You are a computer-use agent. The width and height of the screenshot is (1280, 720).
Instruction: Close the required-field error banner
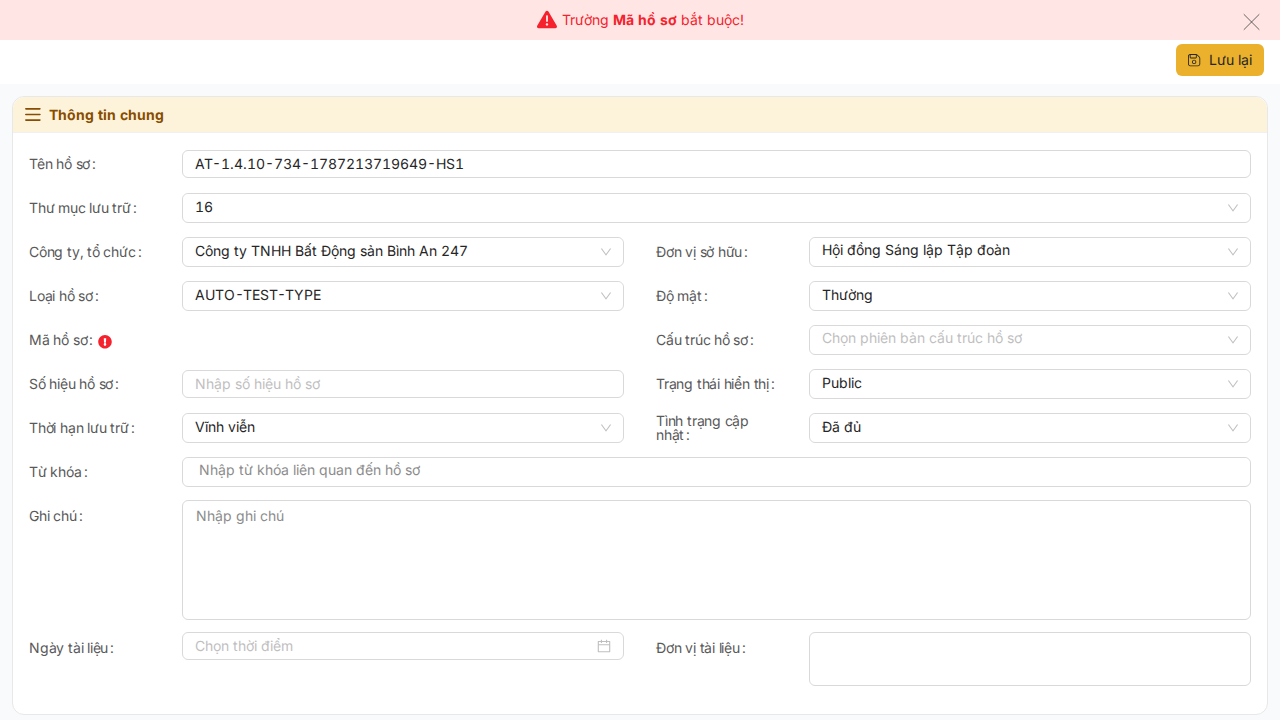pos(1251,21)
